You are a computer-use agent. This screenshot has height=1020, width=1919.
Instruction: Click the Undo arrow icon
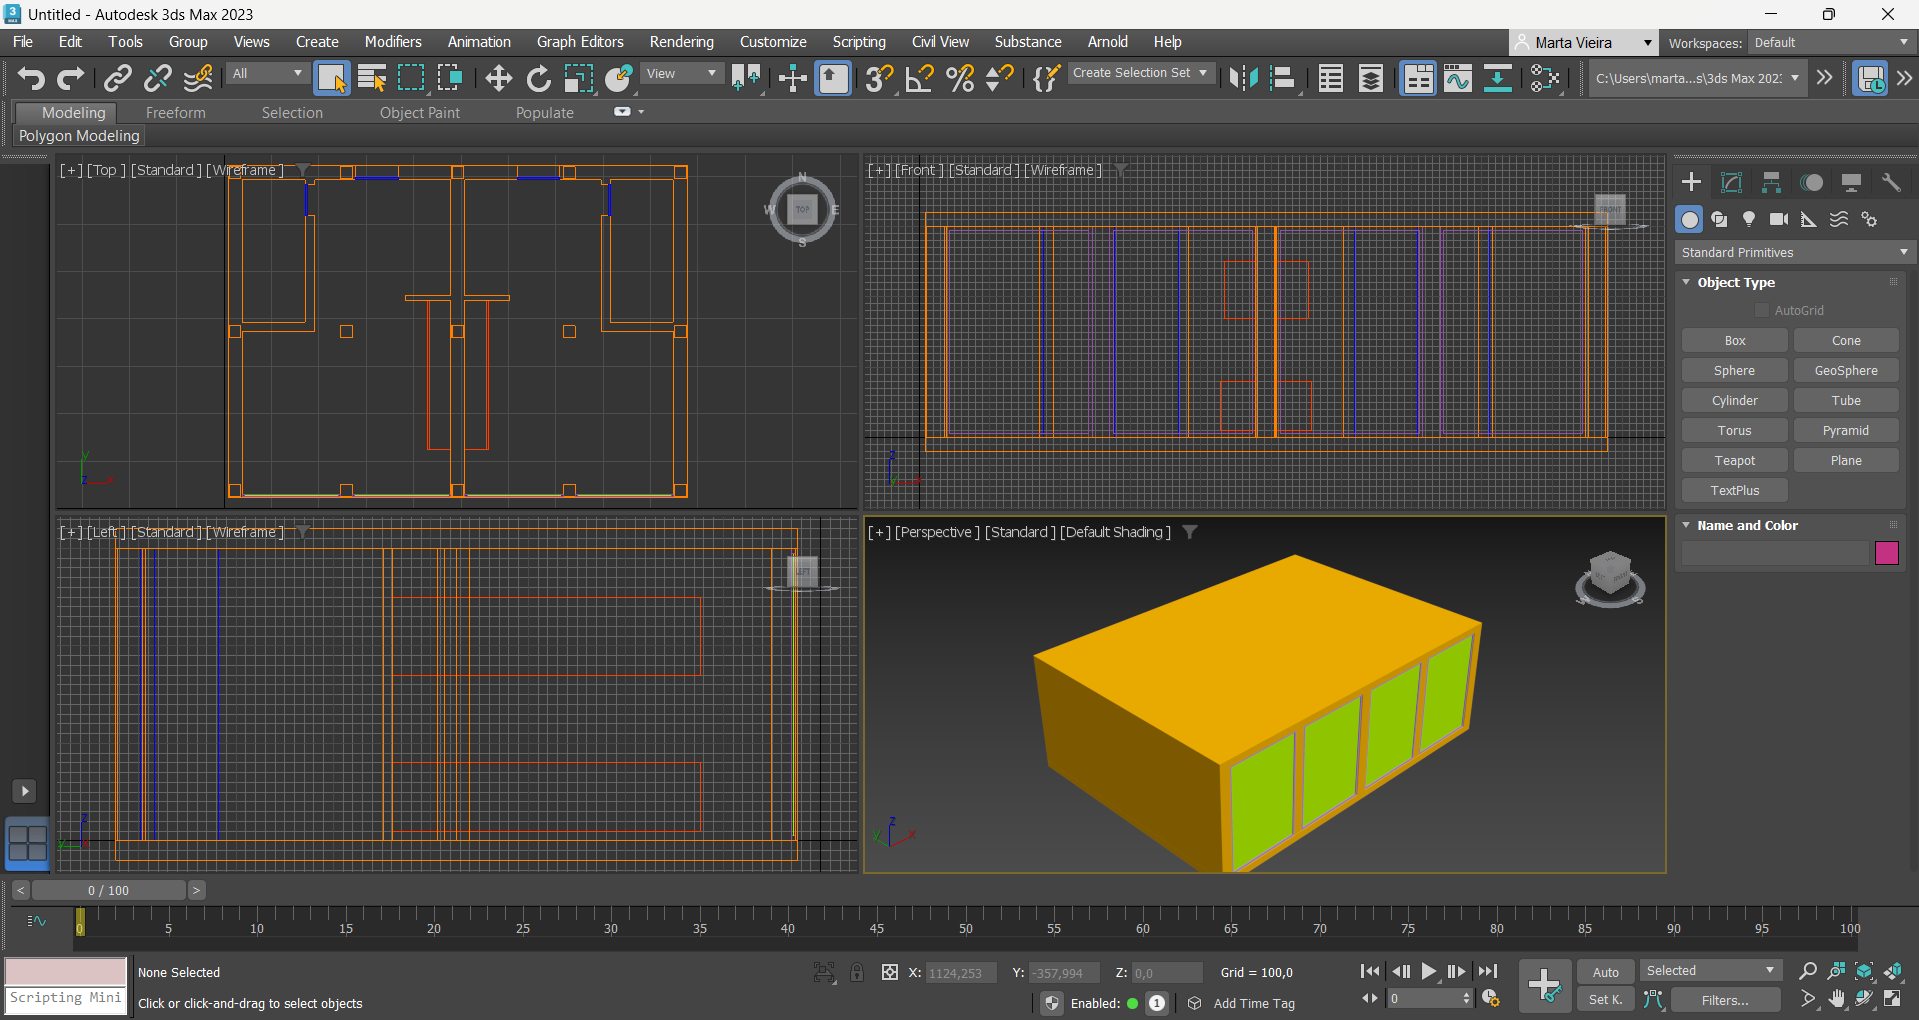30,78
